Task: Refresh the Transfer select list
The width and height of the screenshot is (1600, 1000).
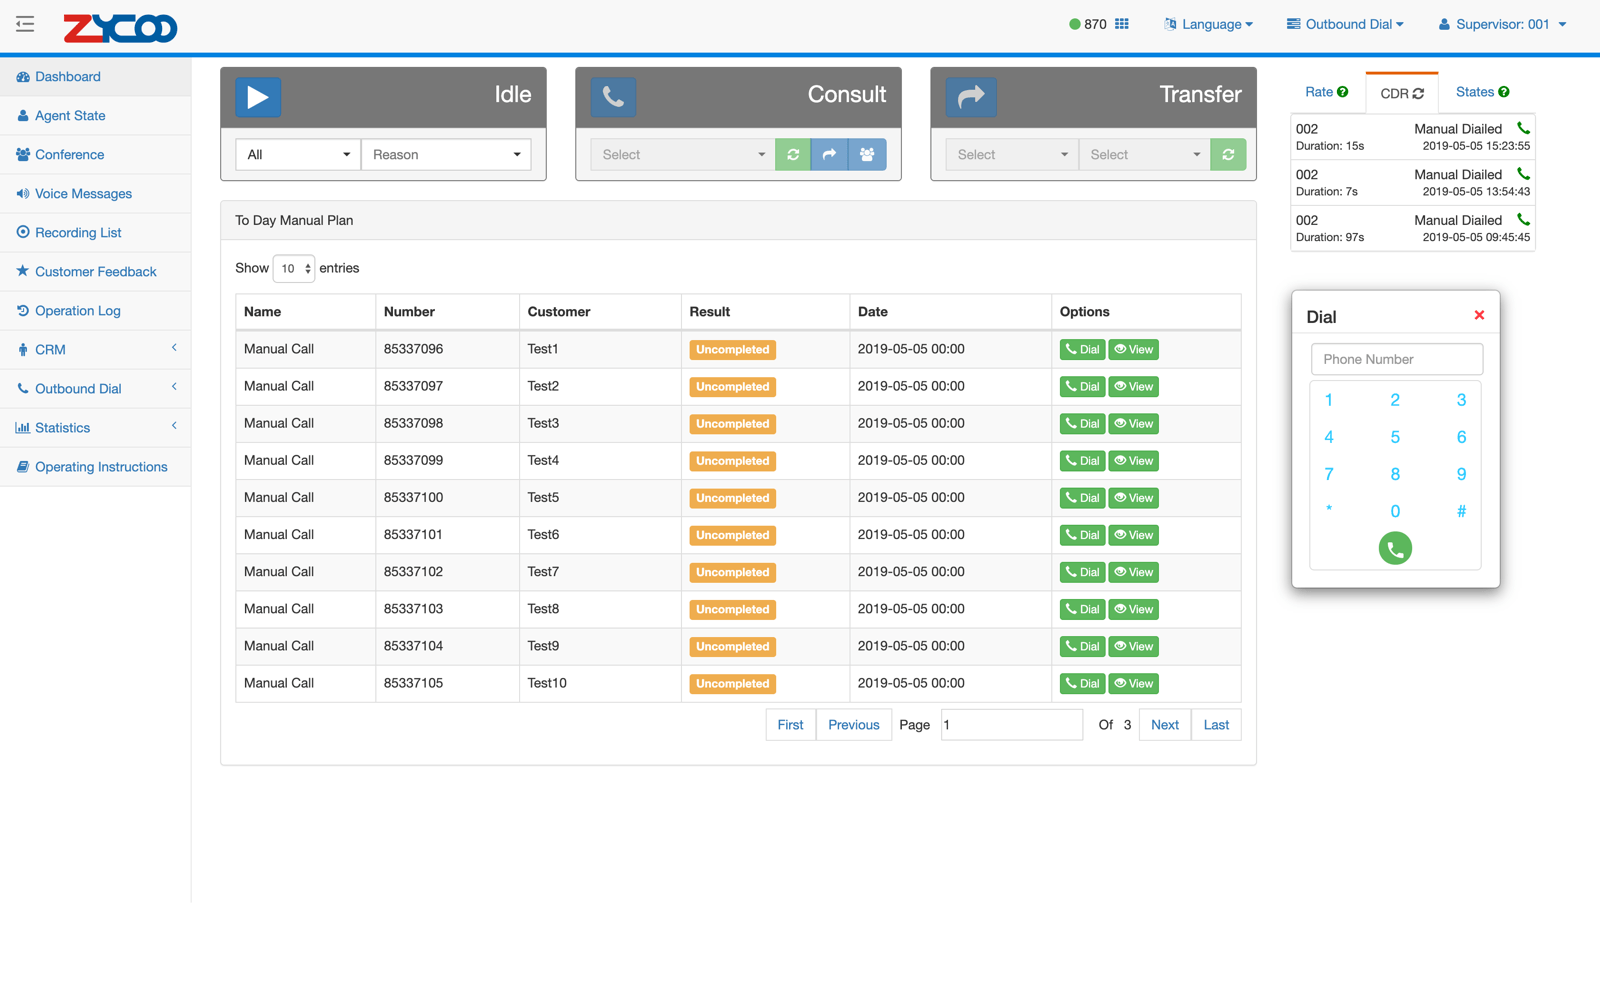Action: (x=1228, y=155)
